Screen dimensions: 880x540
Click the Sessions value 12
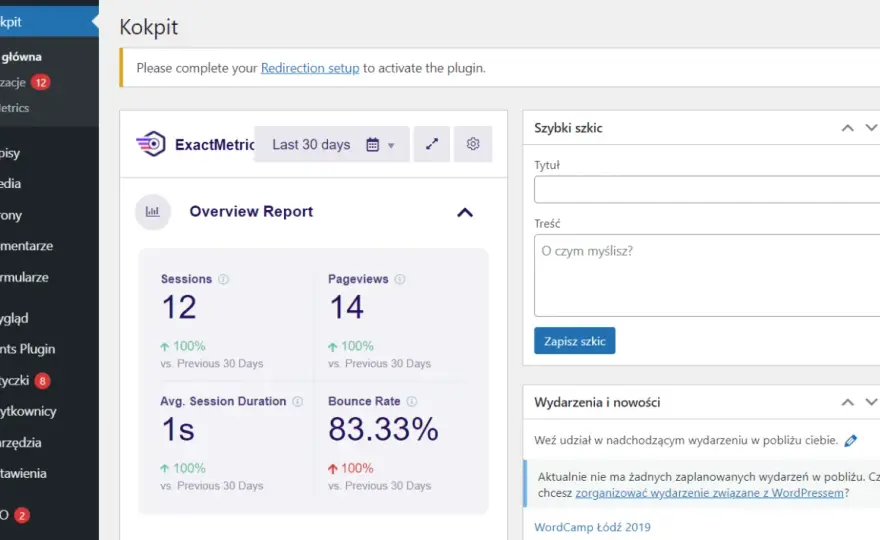(179, 308)
